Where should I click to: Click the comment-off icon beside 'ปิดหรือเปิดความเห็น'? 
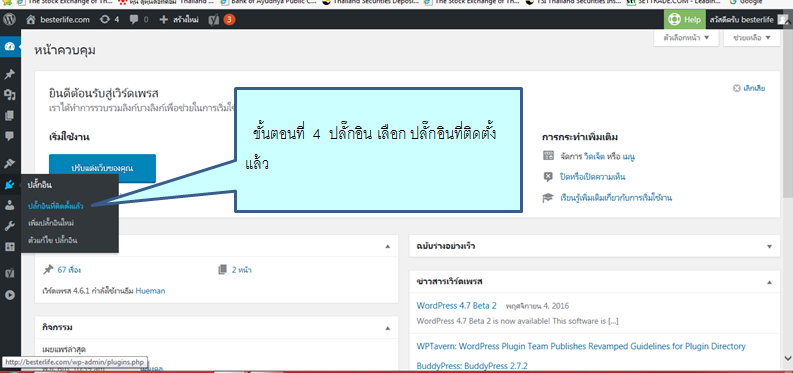click(548, 177)
